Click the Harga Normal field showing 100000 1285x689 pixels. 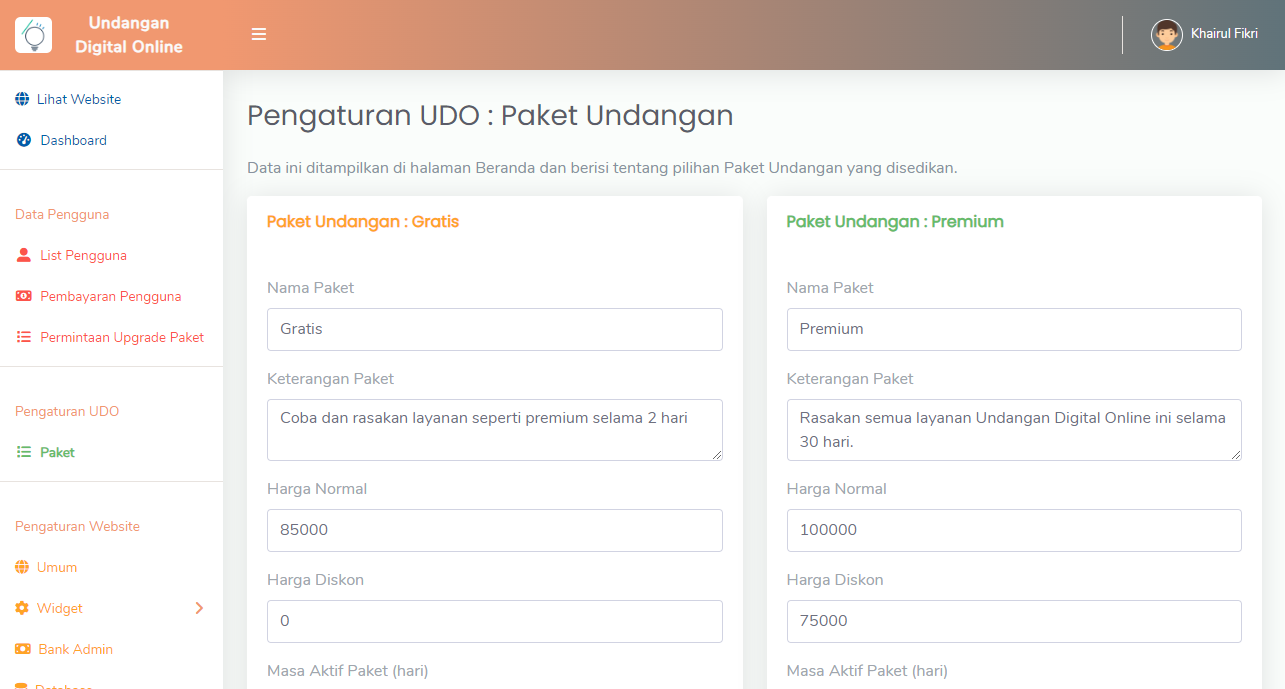[x=1014, y=530]
